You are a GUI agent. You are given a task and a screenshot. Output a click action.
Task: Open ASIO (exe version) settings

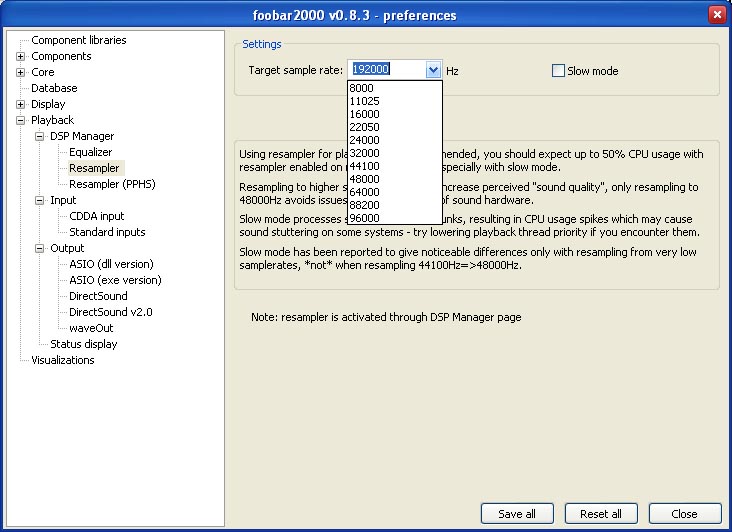pyautogui.click(x=115, y=280)
